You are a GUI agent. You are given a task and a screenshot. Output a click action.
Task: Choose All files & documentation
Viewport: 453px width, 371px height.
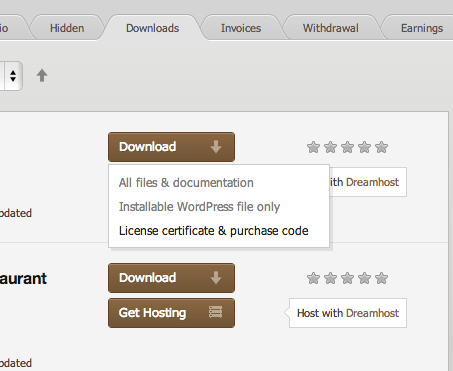tap(186, 183)
